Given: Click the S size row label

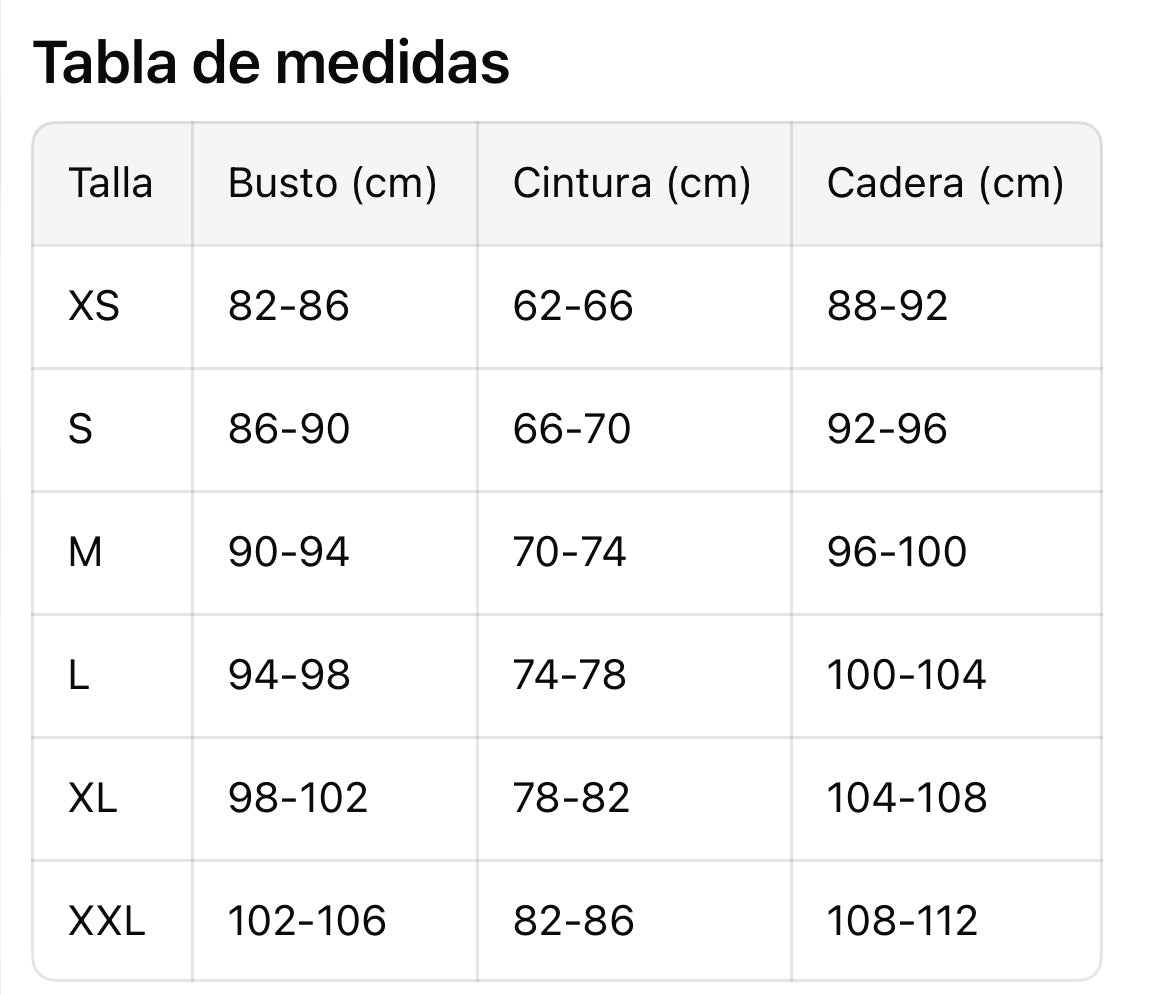Looking at the screenshot, I should (x=80, y=429).
